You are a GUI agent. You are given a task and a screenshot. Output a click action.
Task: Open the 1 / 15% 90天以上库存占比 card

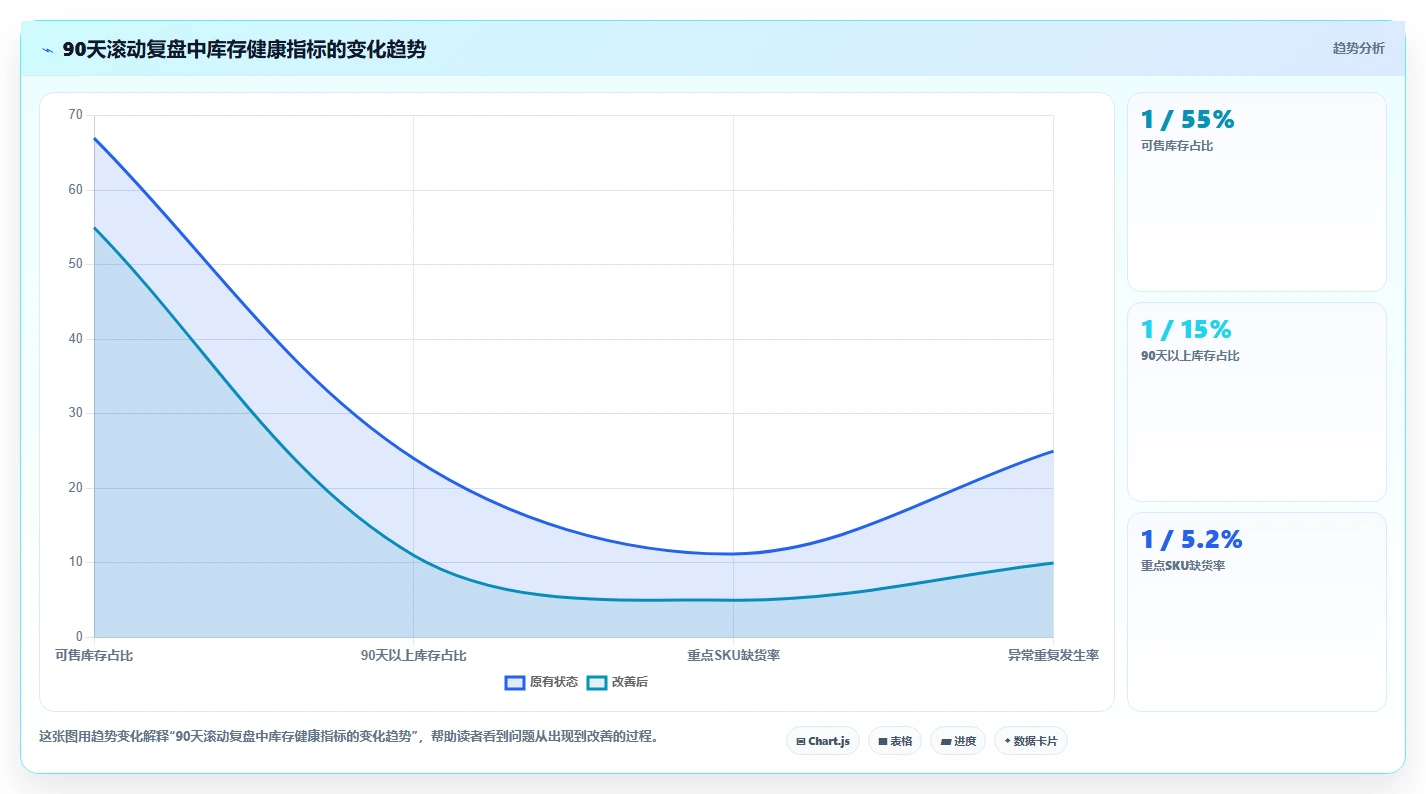[1256, 402]
